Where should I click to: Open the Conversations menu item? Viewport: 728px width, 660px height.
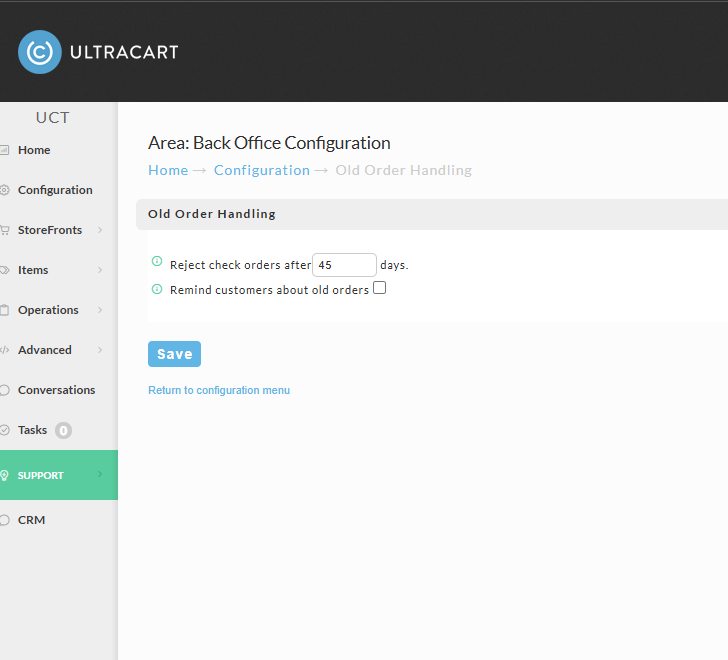(x=56, y=390)
